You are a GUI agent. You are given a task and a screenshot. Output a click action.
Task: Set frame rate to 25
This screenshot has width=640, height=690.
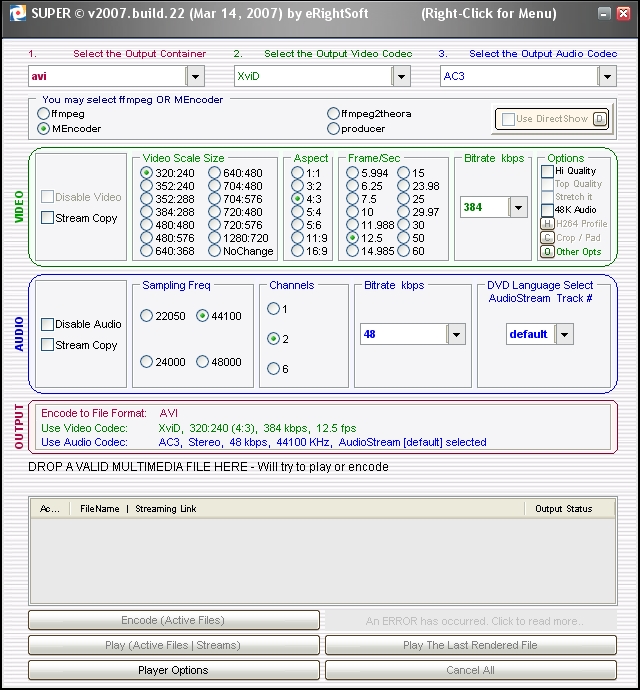[403, 199]
